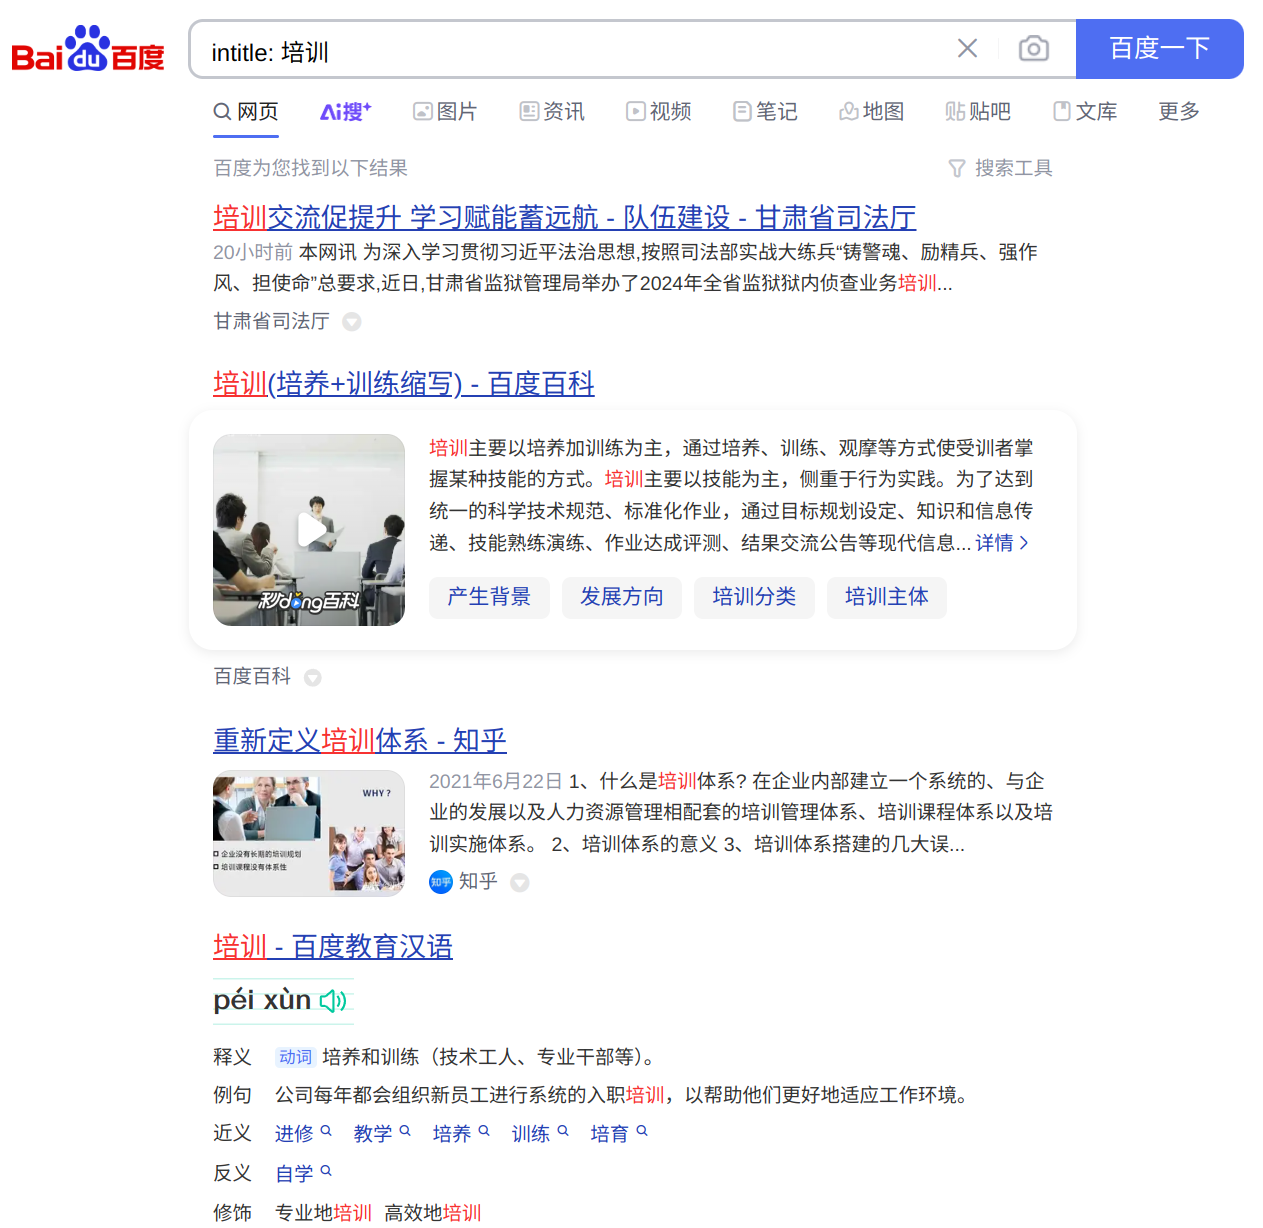
Task: Click the 动词 part-of-speech tag
Action: click(295, 1057)
